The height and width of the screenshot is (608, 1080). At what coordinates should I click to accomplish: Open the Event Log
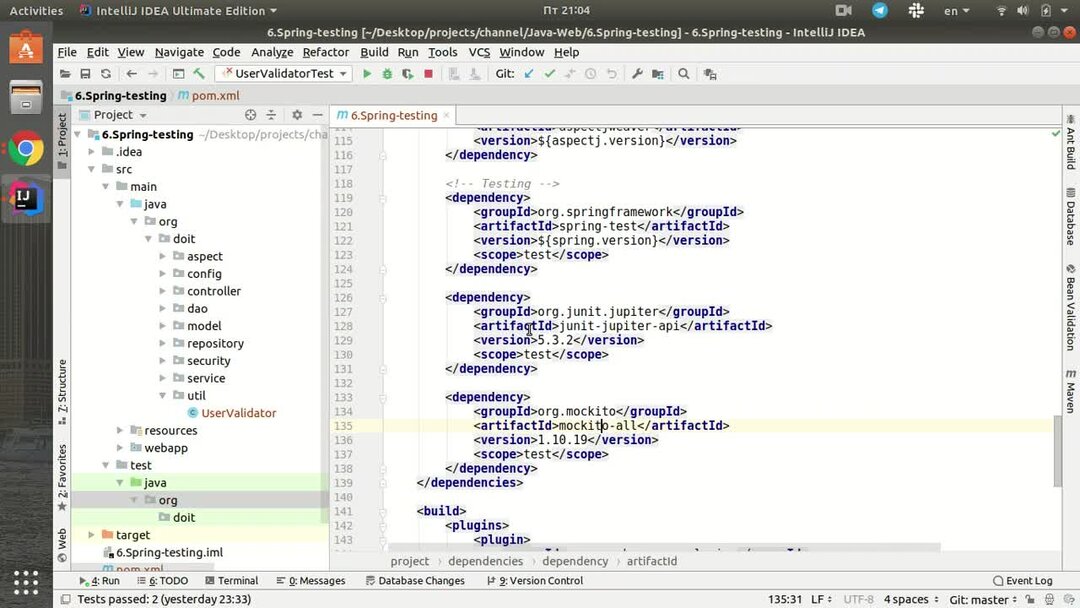tap(1023, 580)
